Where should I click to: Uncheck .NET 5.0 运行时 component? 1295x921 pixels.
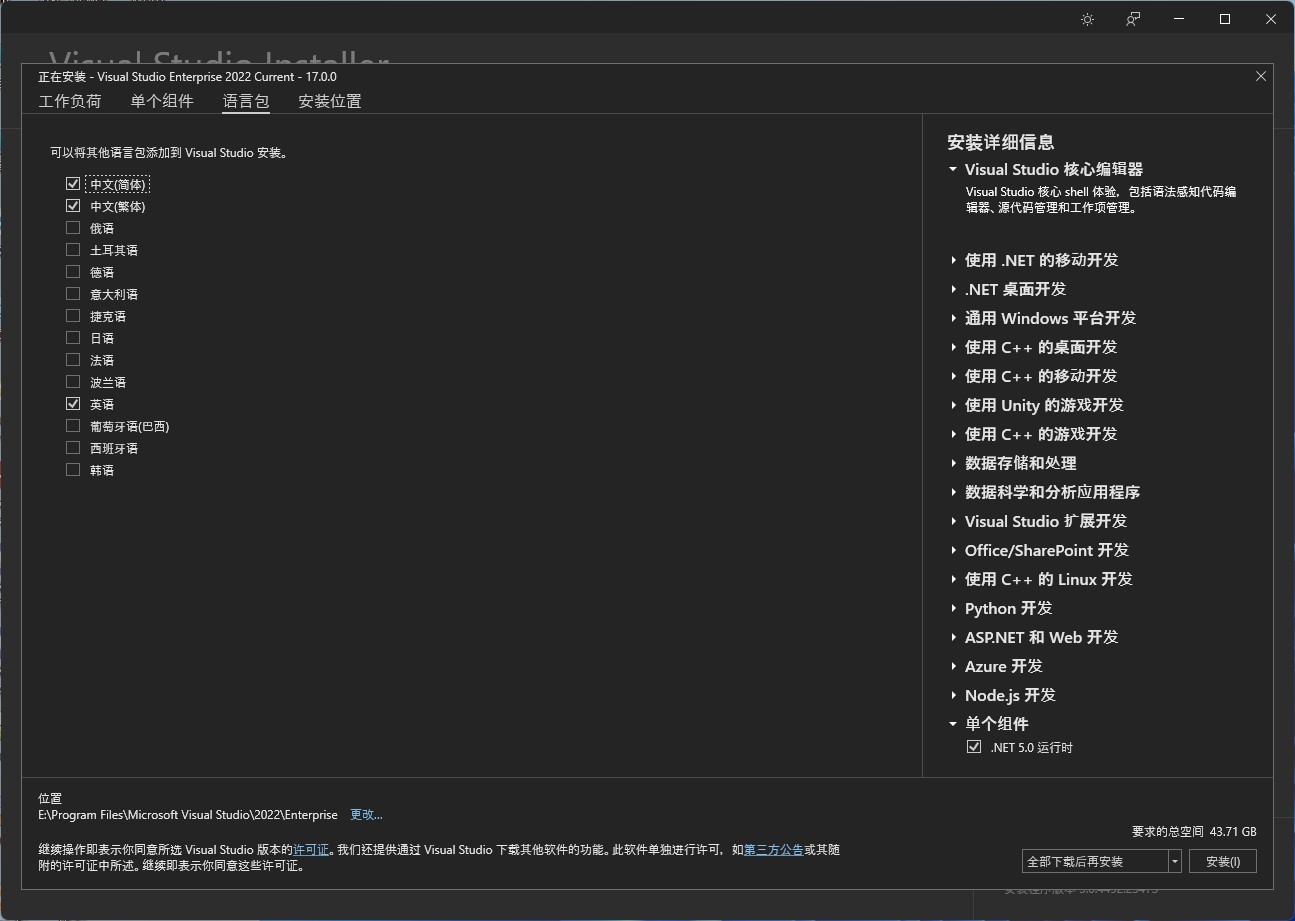(x=974, y=747)
